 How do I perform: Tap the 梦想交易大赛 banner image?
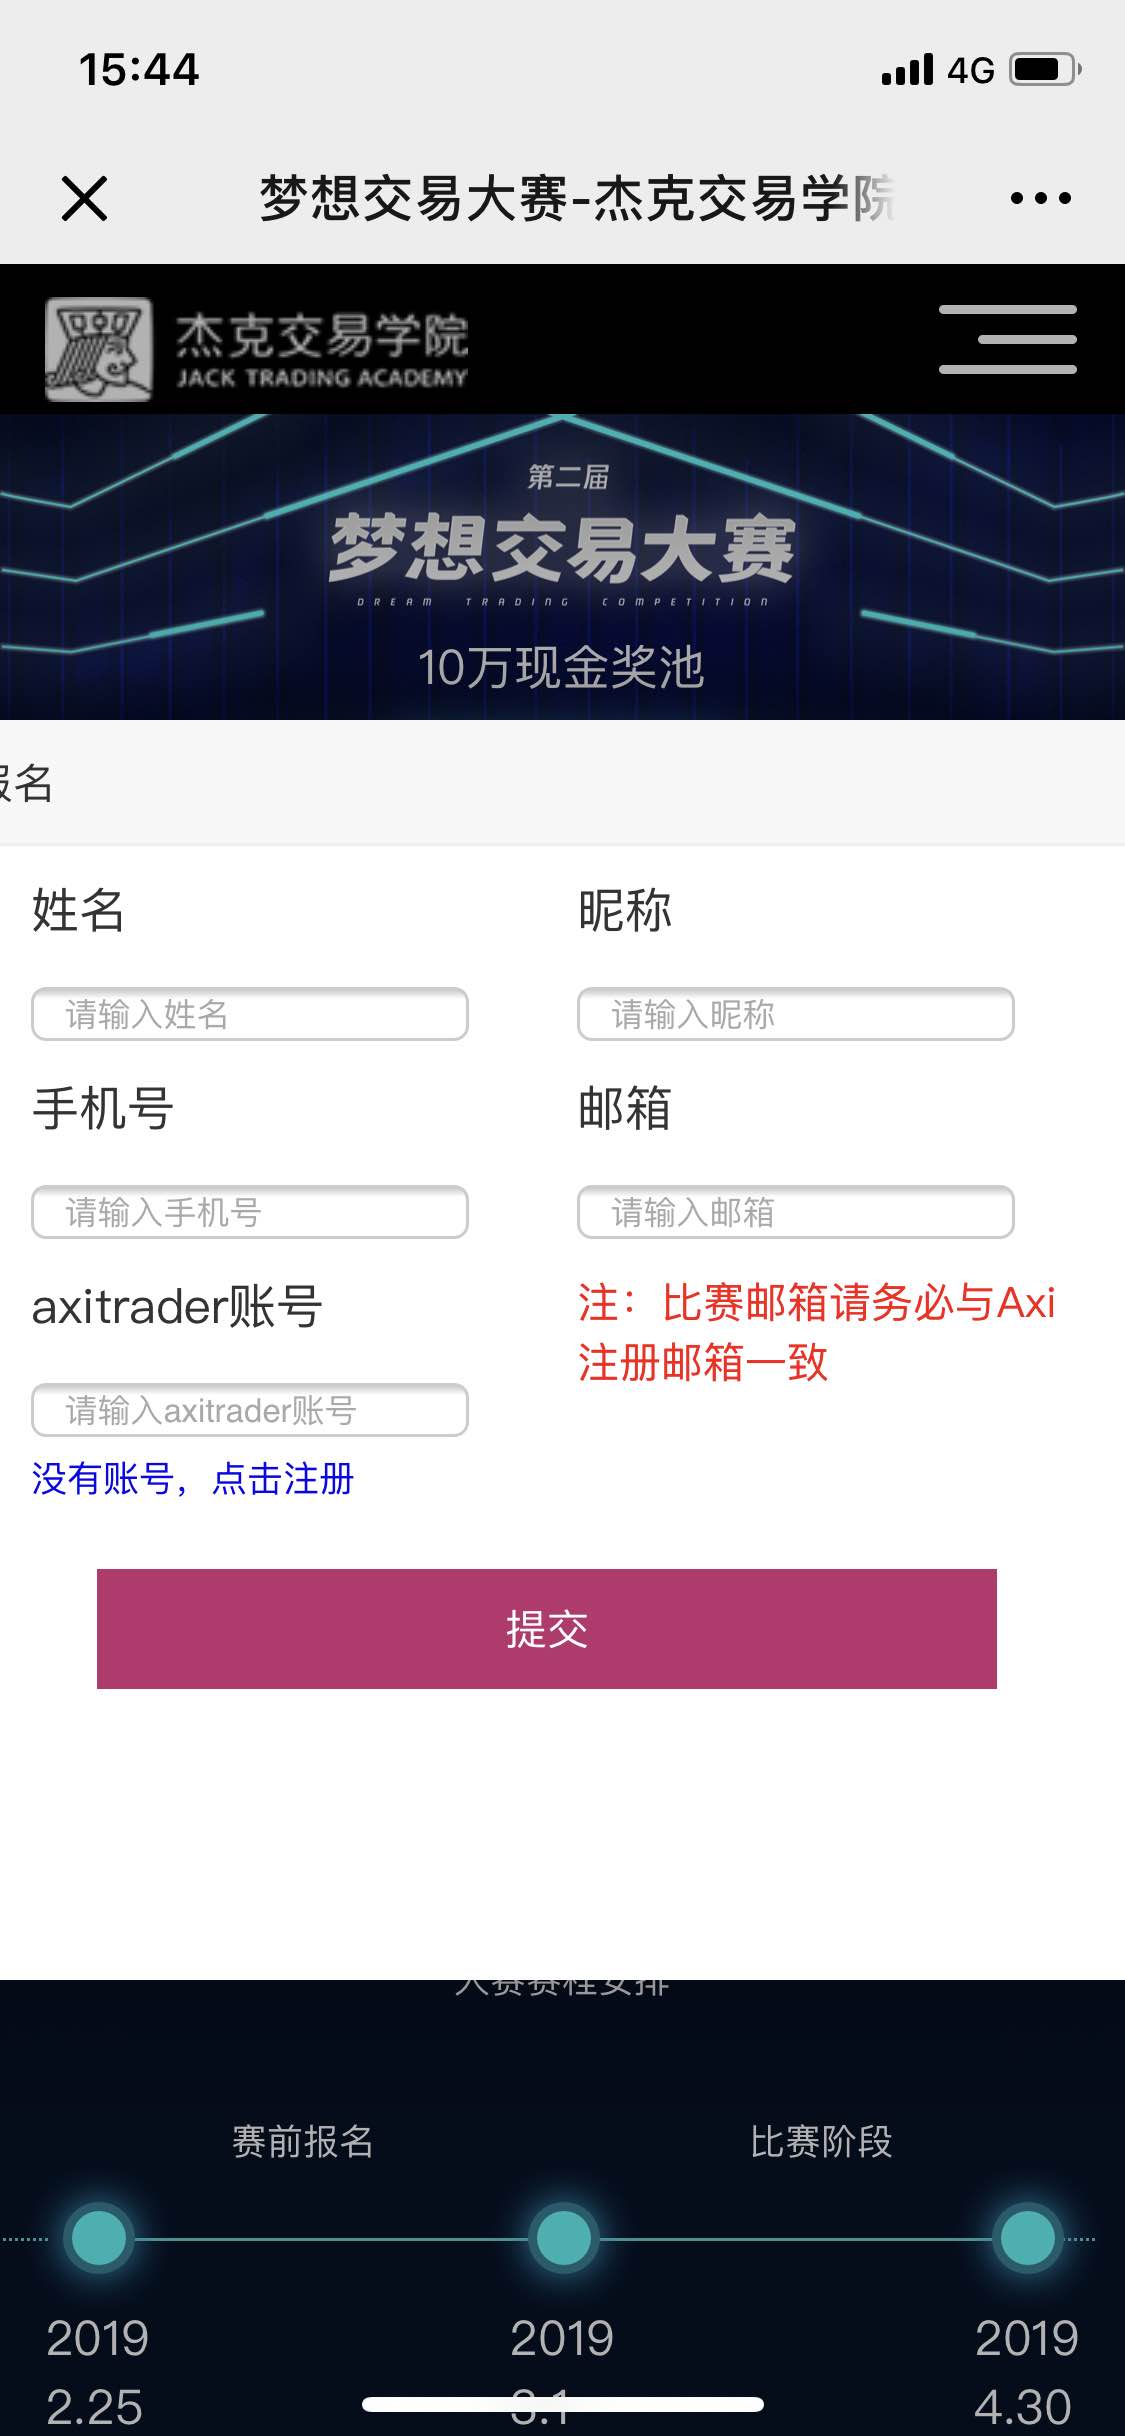point(562,567)
